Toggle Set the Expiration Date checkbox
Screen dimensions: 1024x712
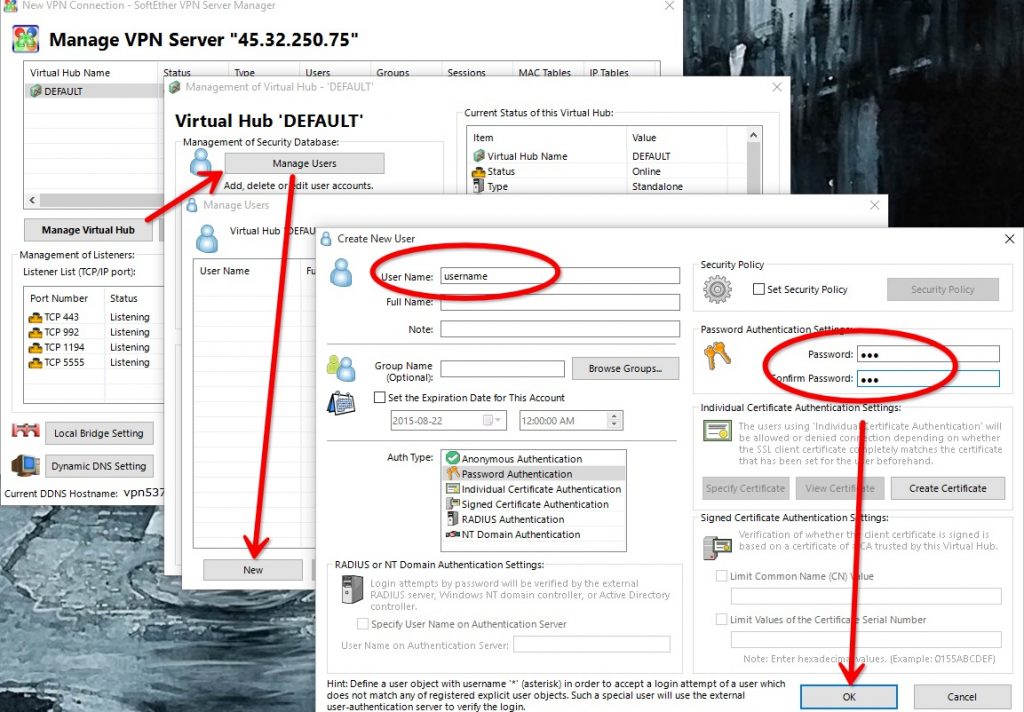point(380,398)
